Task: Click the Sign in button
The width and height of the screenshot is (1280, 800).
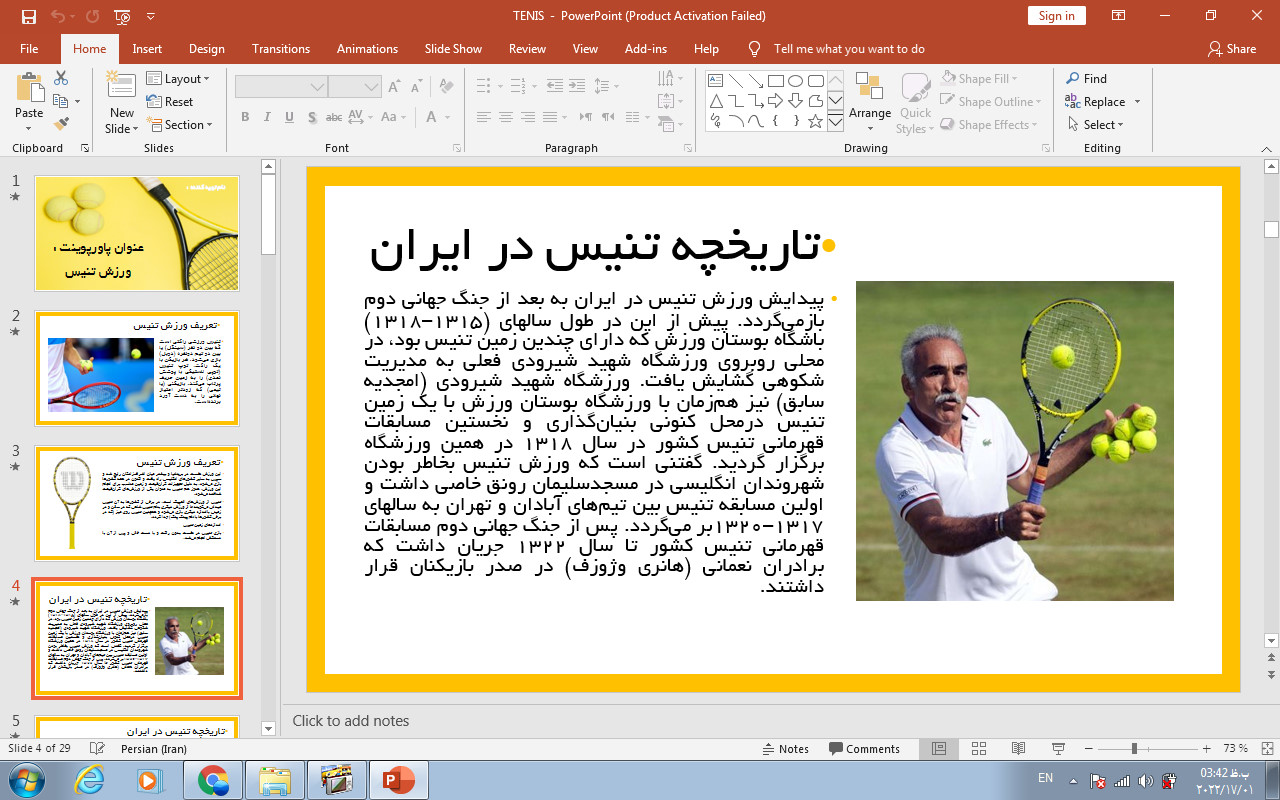Action: click(x=1056, y=16)
